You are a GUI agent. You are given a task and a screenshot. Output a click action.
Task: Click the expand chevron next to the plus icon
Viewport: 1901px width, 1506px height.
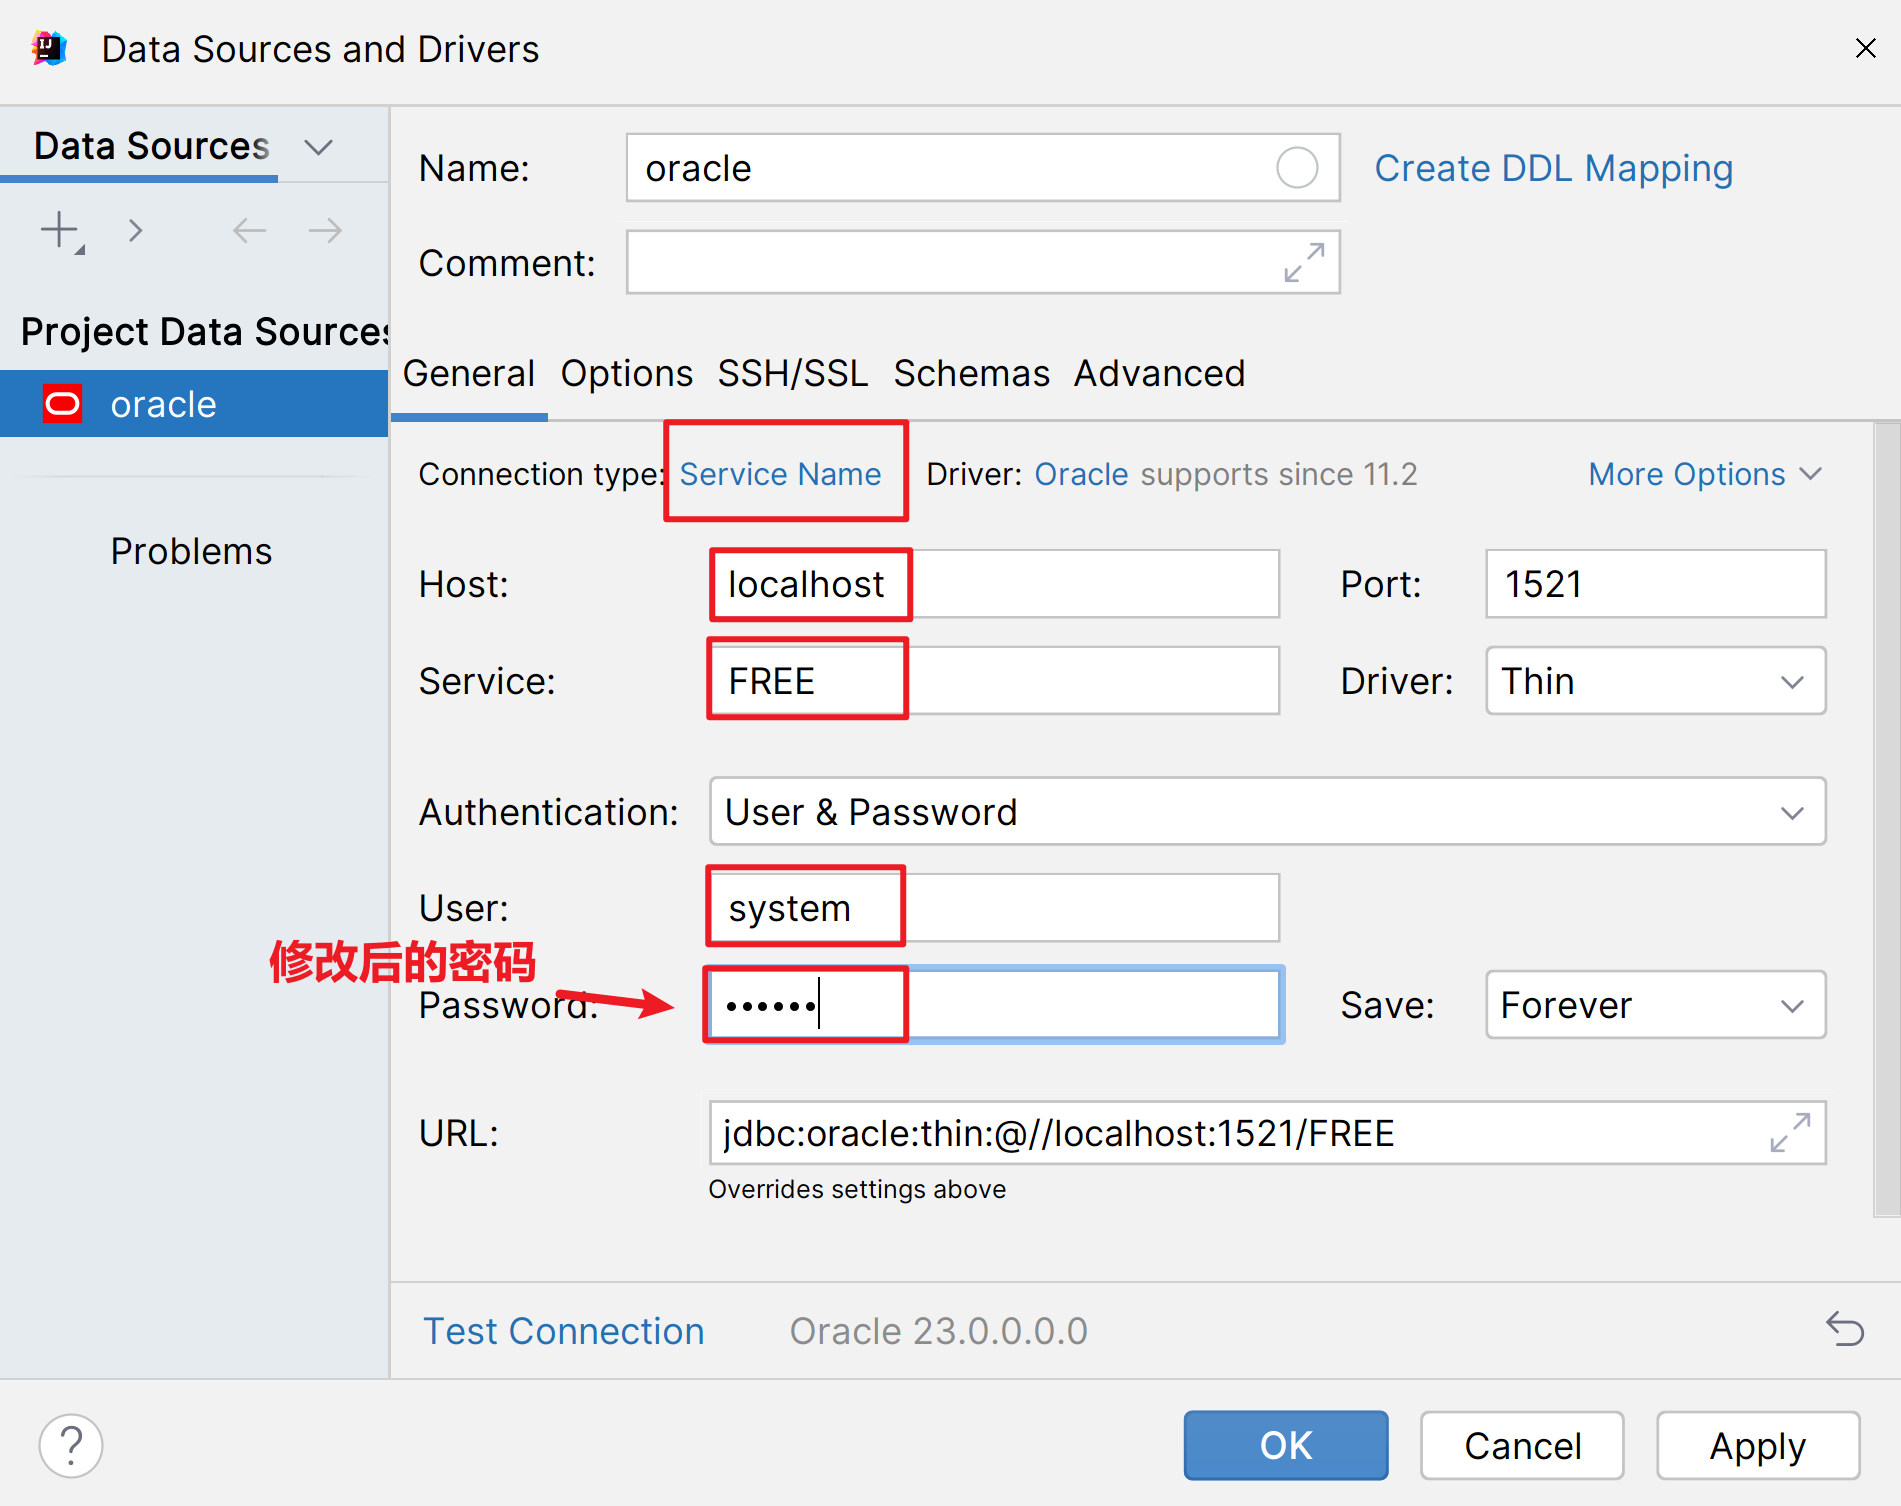pos(135,231)
